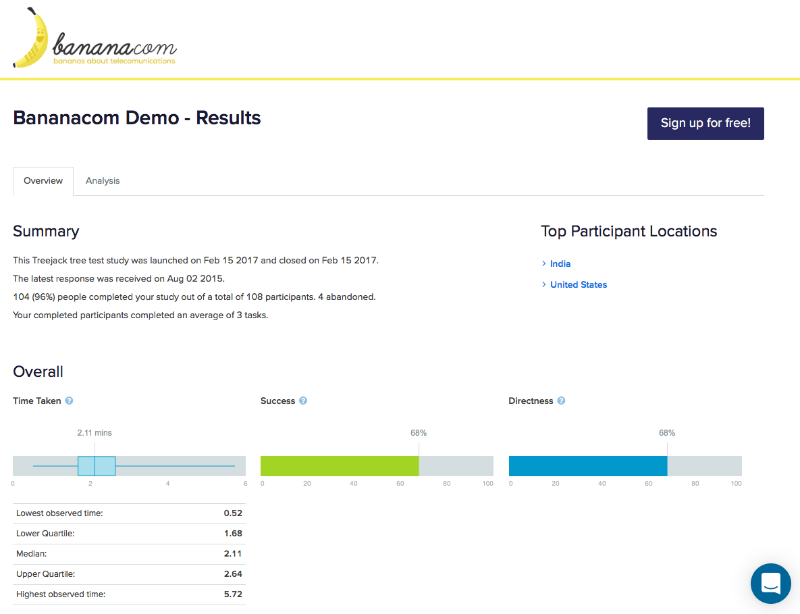Select the Median time row

[x=129, y=554]
